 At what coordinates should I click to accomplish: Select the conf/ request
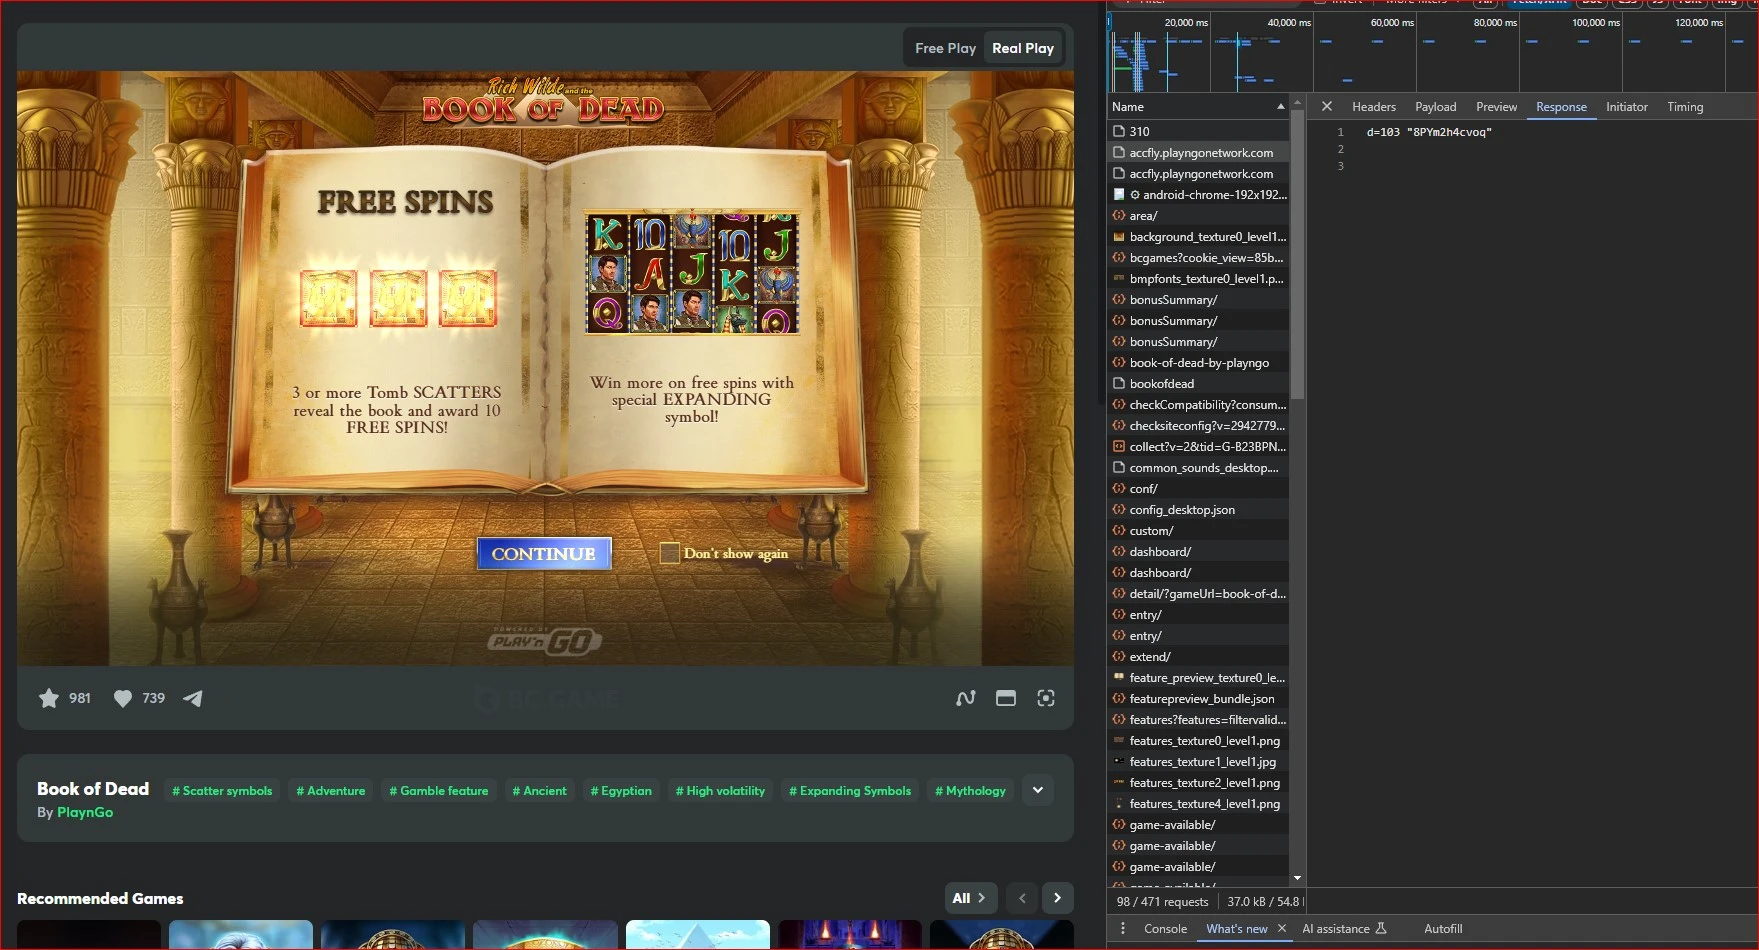(x=1198, y=488)
